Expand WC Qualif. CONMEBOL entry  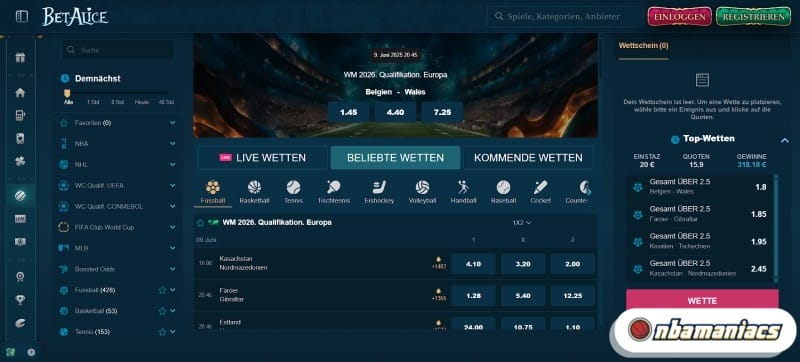point(172,206)
